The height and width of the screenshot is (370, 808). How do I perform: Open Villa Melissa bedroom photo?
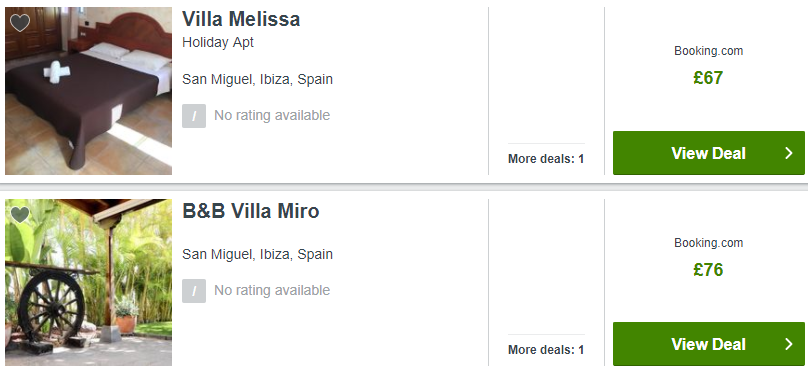pyautogui.click(x=89, y=91)
